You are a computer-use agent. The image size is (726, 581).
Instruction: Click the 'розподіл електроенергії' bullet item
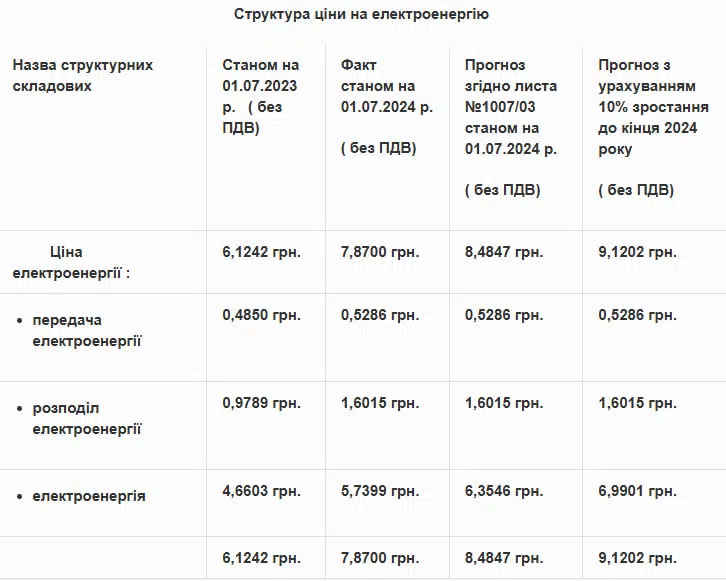click(x=87, y=418)
